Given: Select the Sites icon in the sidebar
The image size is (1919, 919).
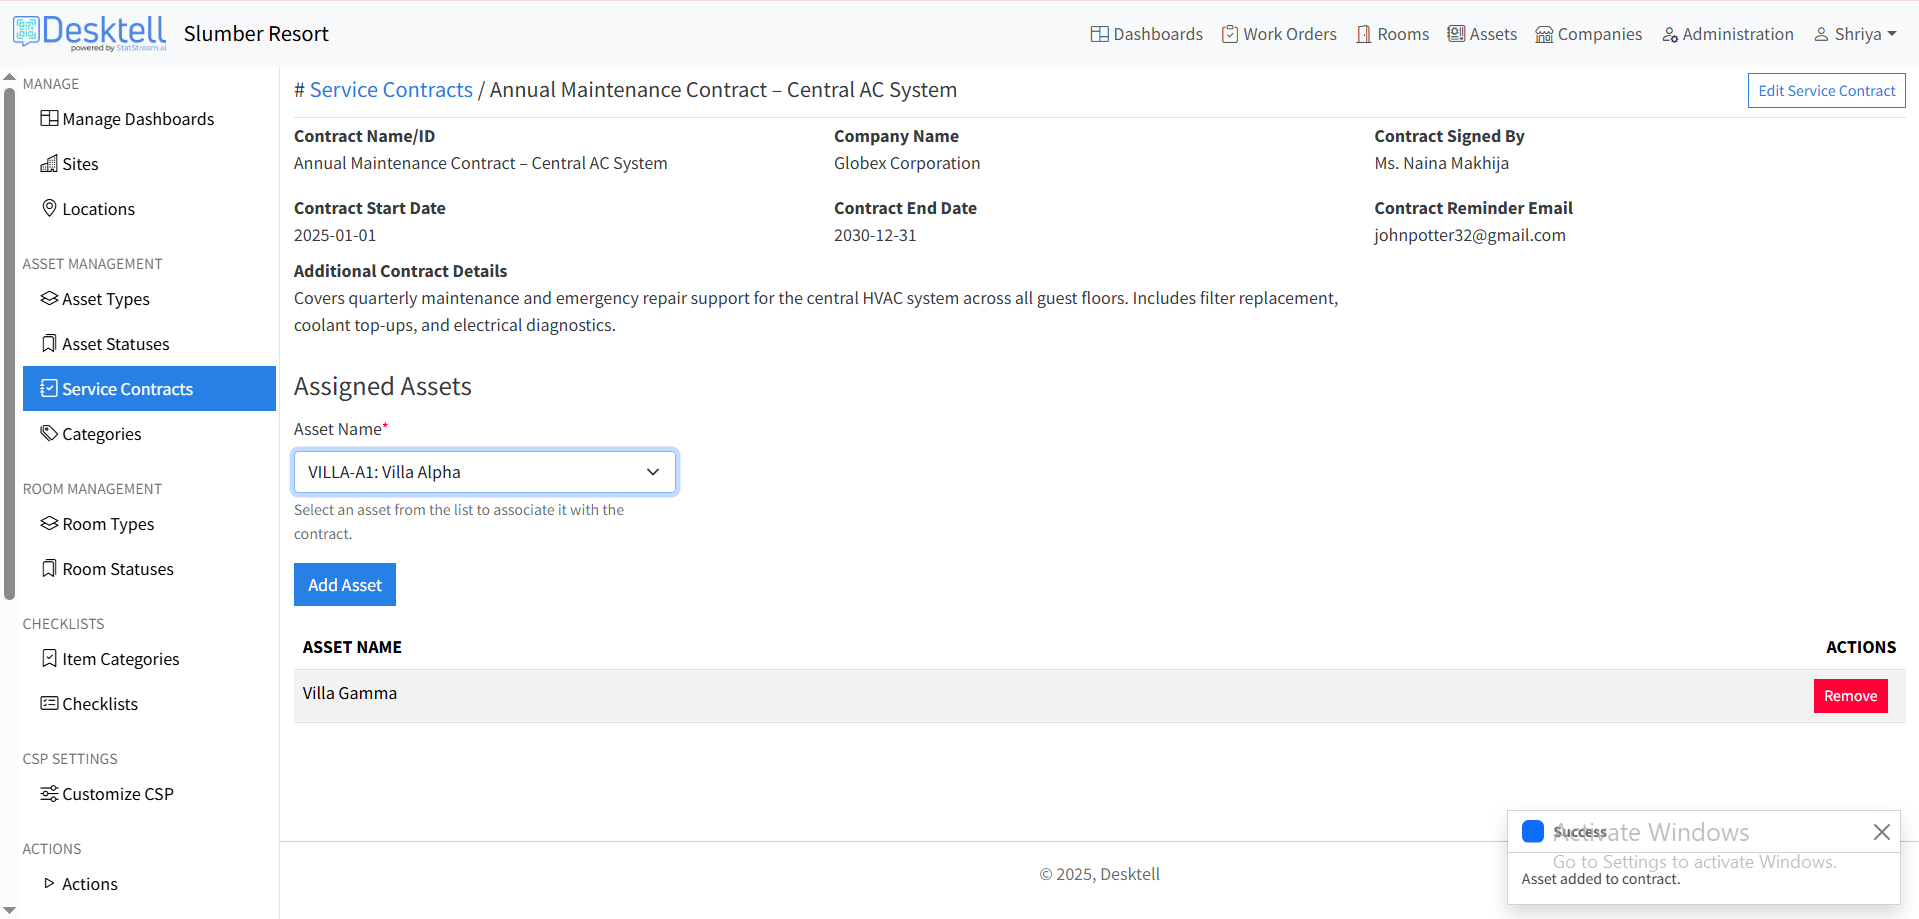Looking at the screenshot, I should tap(49, 163).
